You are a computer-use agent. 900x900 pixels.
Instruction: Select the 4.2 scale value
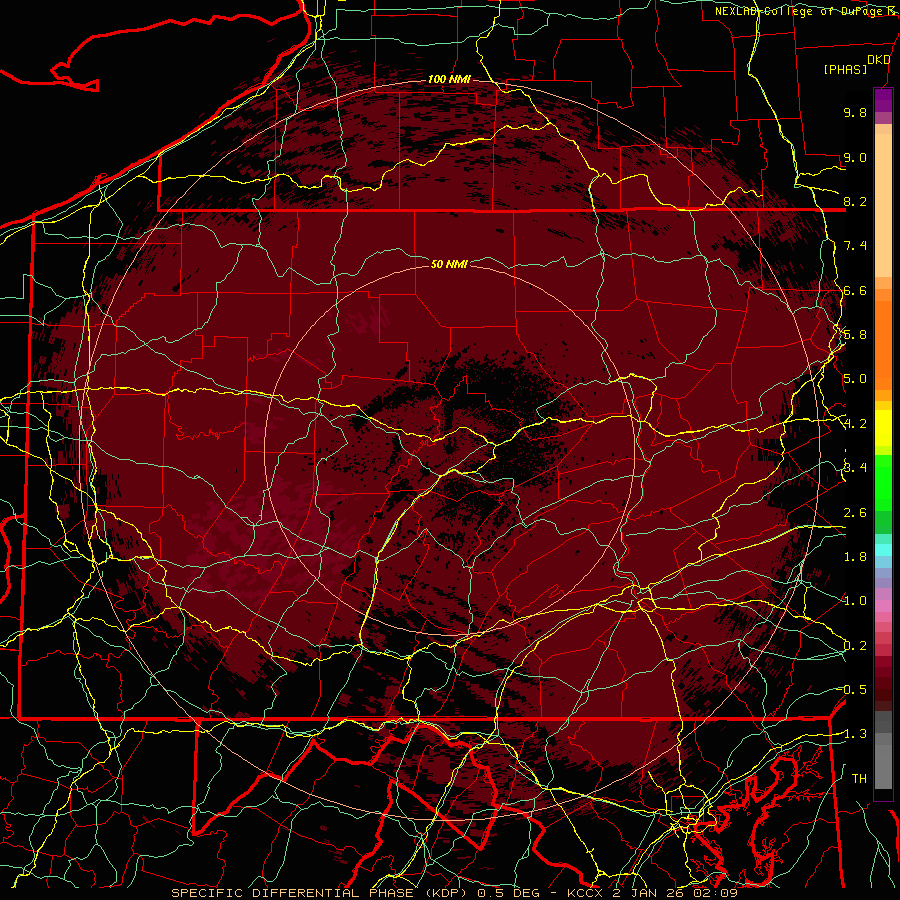coord(855,424)
